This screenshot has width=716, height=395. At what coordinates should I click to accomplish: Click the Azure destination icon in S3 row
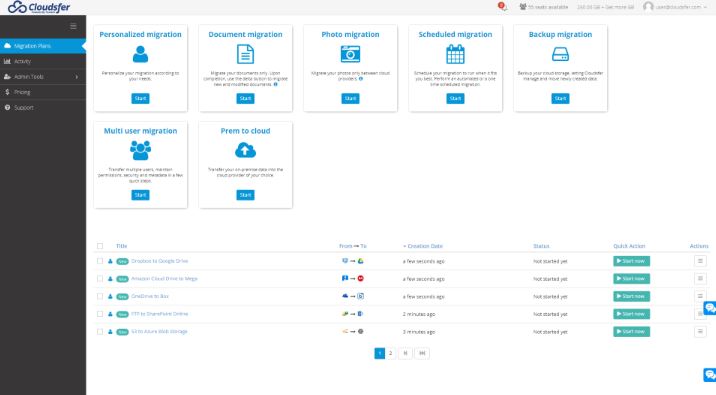pos(360,332)
